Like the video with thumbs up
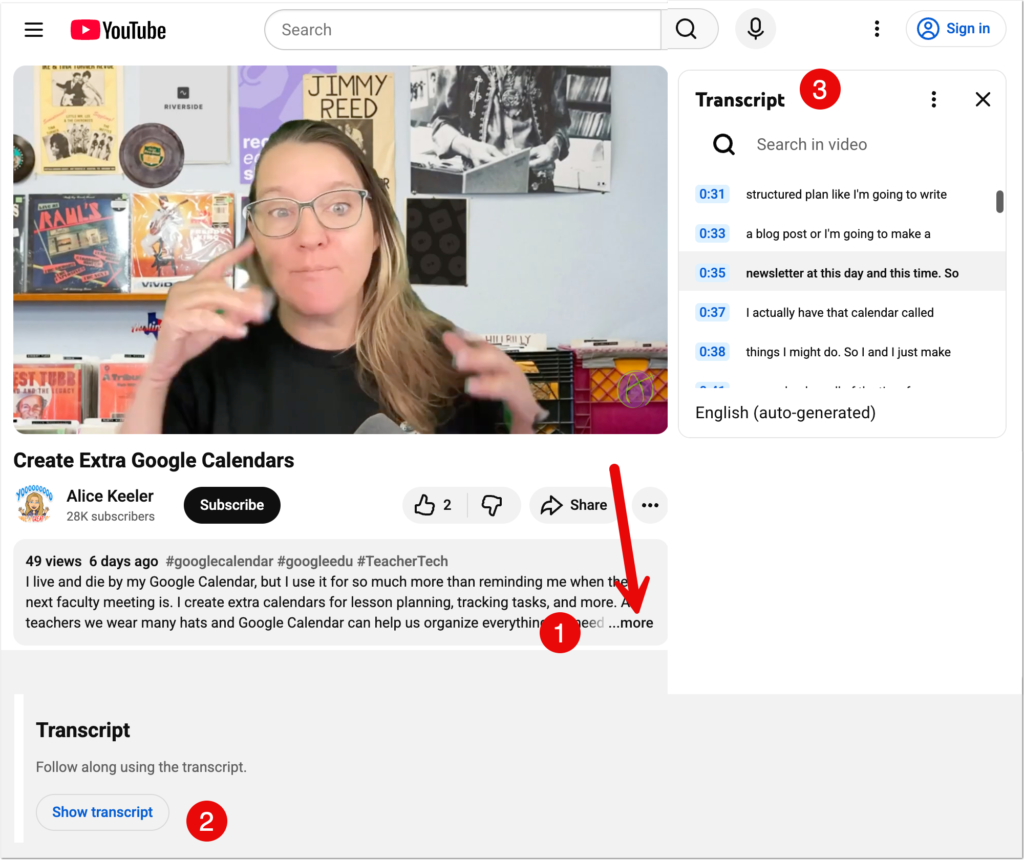The image size is (1024, 860). [432, 505]
